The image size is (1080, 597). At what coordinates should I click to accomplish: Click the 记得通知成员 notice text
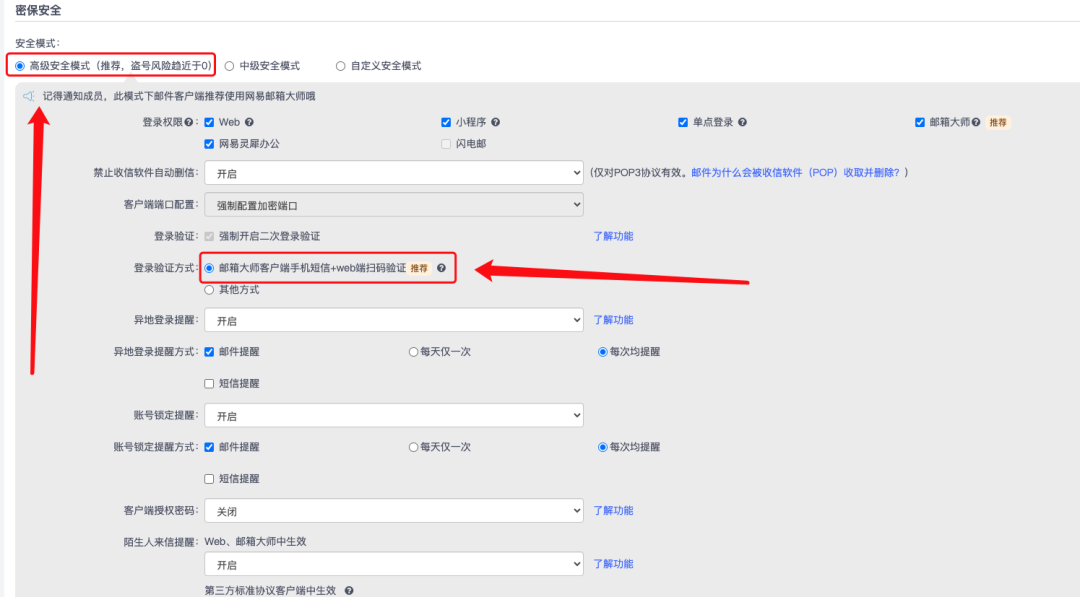[x=179, y=96]
